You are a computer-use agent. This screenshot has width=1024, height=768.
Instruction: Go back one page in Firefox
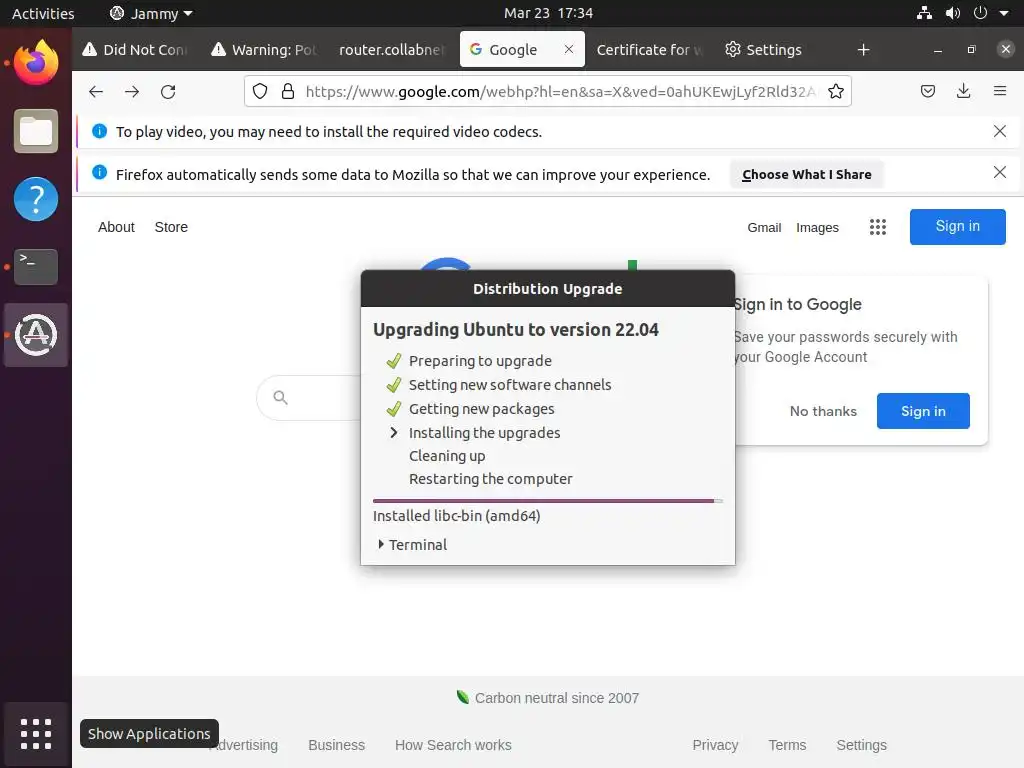pyautogui.click(x=96, y=91)
